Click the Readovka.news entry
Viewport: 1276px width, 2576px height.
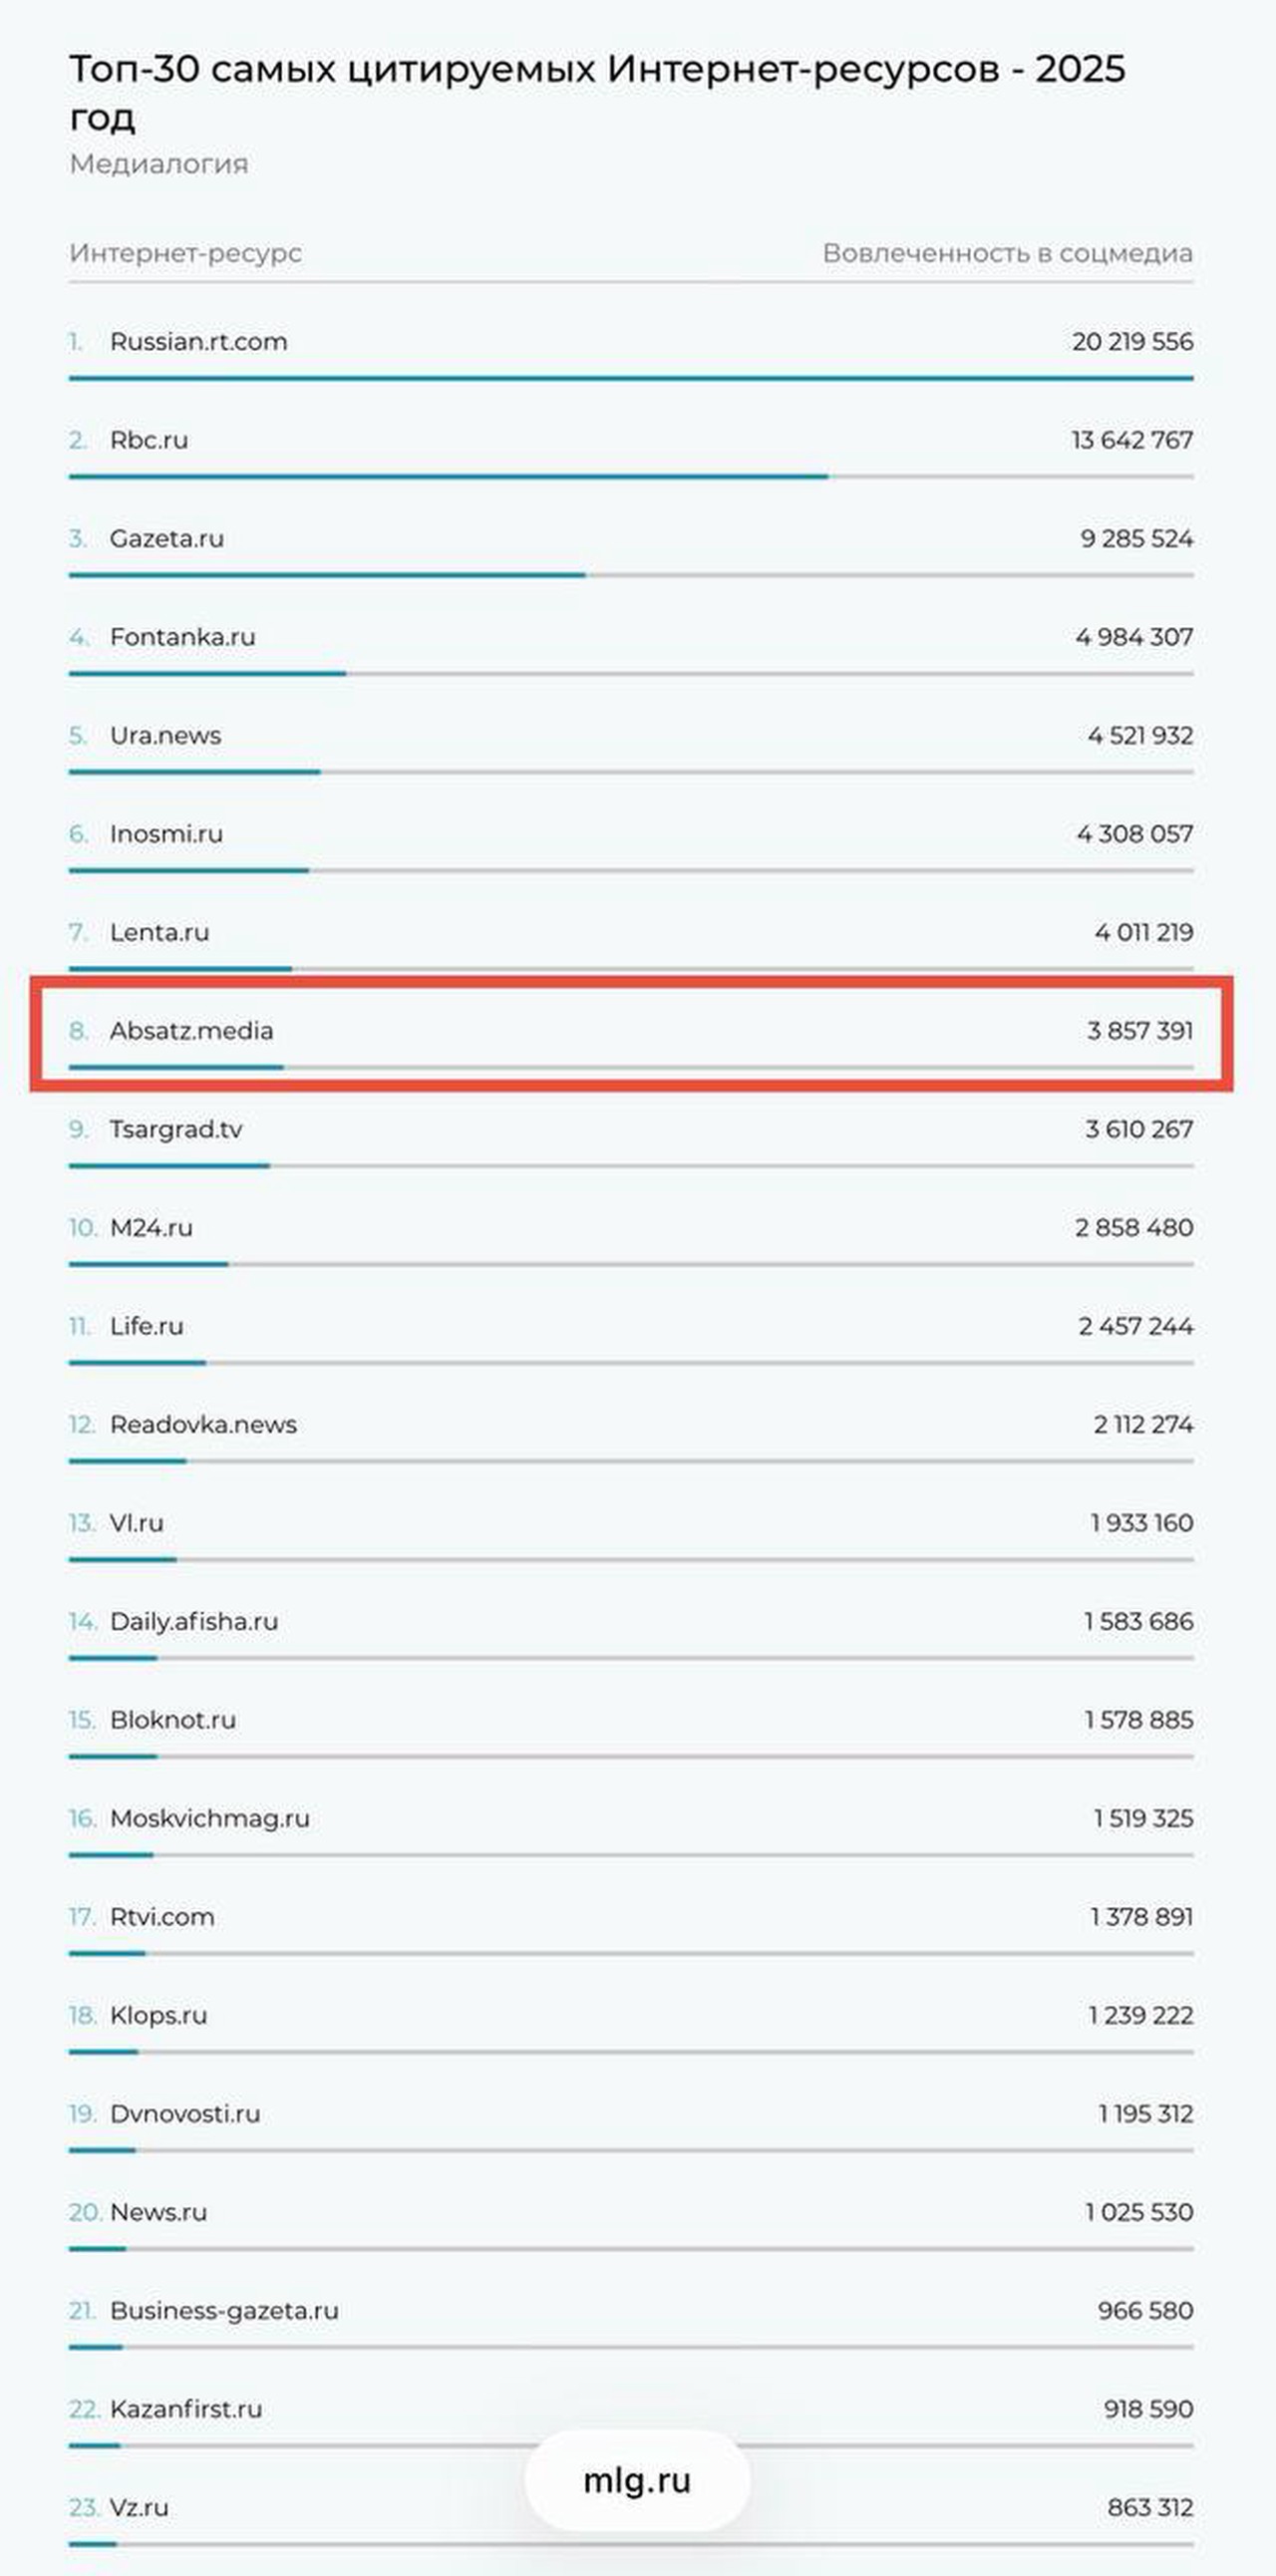click(203, 1425)
